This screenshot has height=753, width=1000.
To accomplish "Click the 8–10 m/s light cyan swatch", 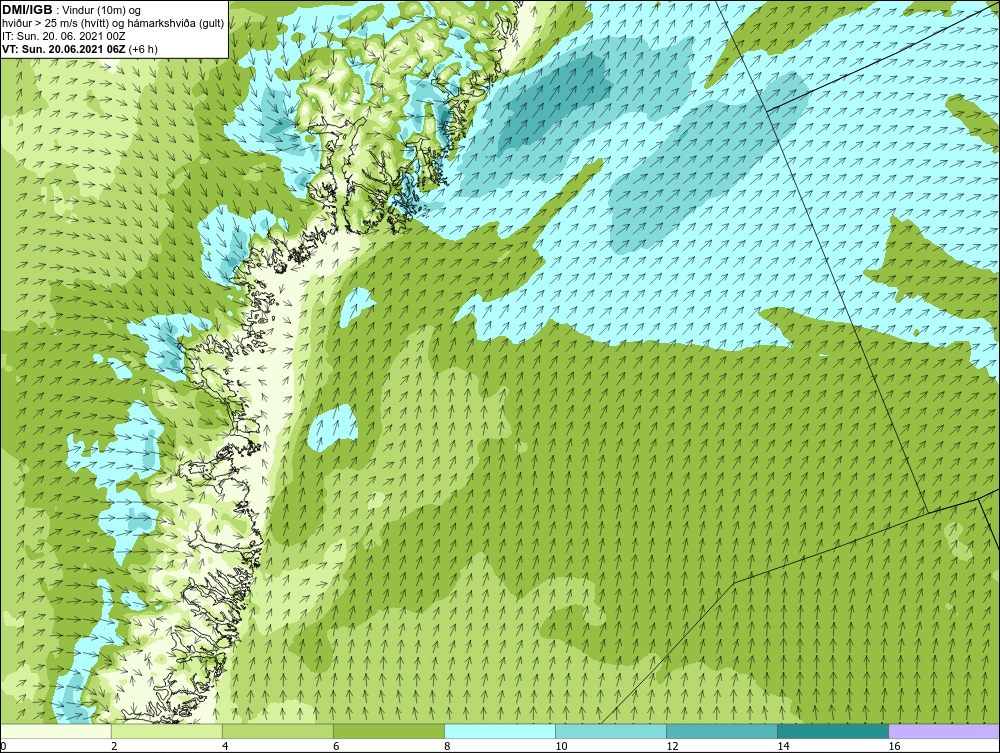I will click(x=499, y=731).
